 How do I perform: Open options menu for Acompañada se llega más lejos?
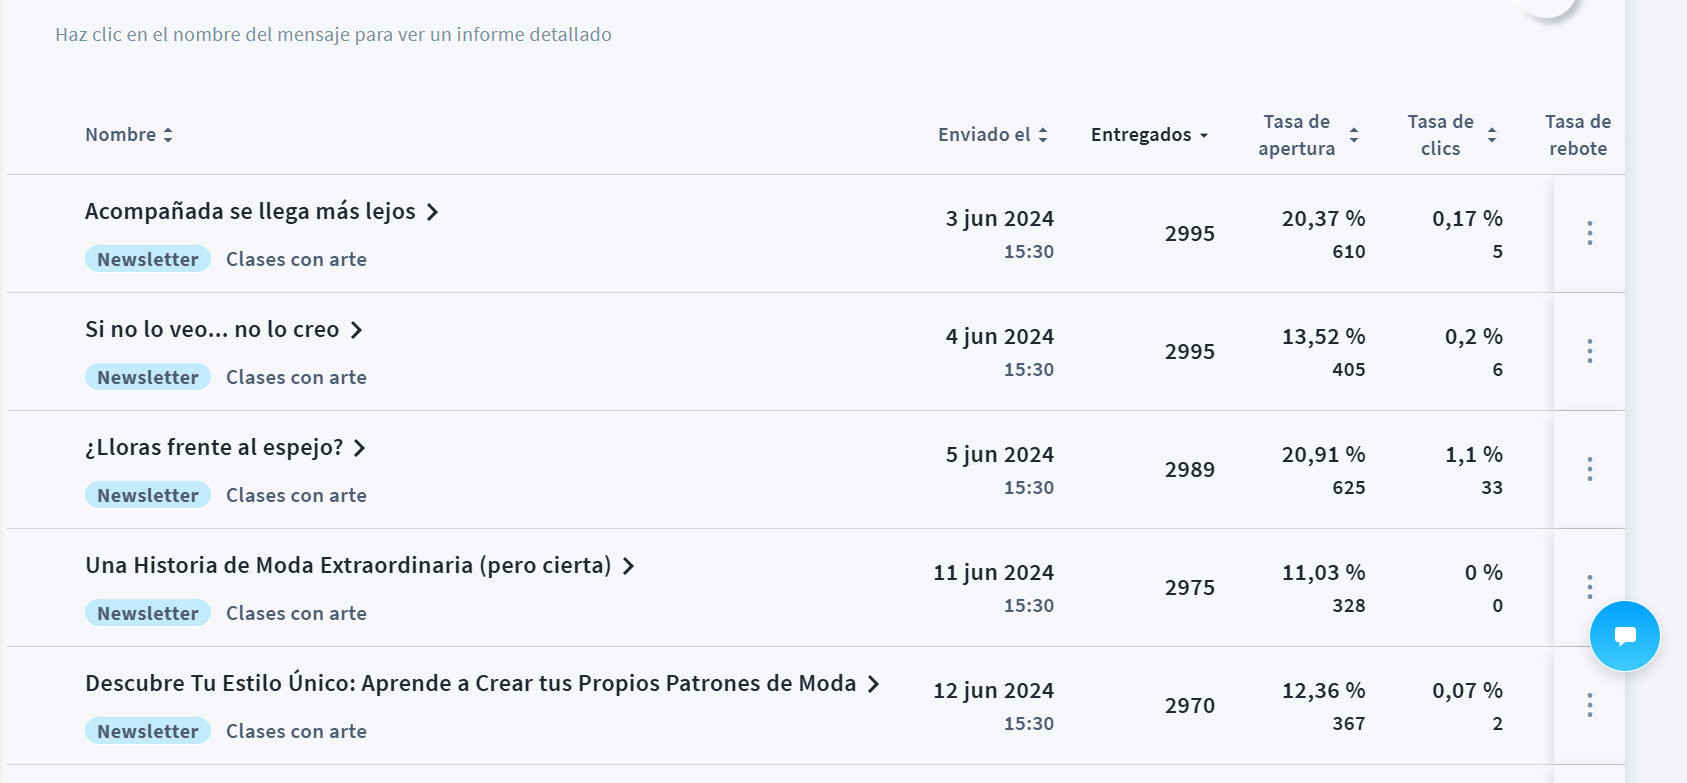point(1589,233)
